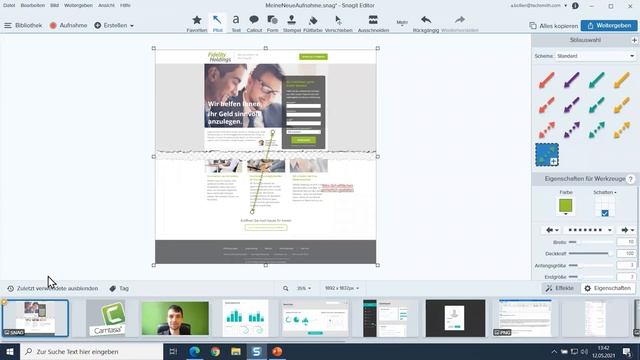Expand the Erstellen dropdown
This screenshot has height=360, width=640.
tap(114, 25)
